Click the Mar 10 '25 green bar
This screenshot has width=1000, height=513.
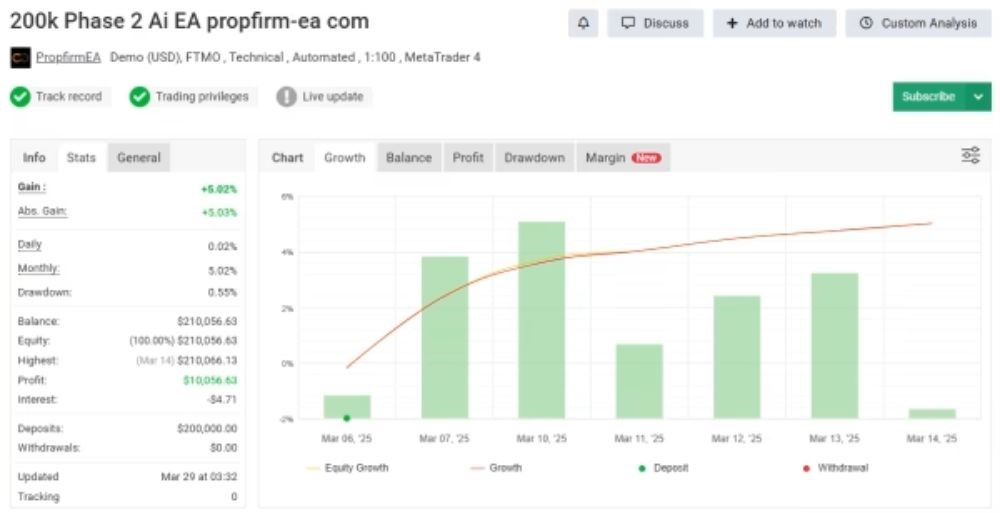541,320
